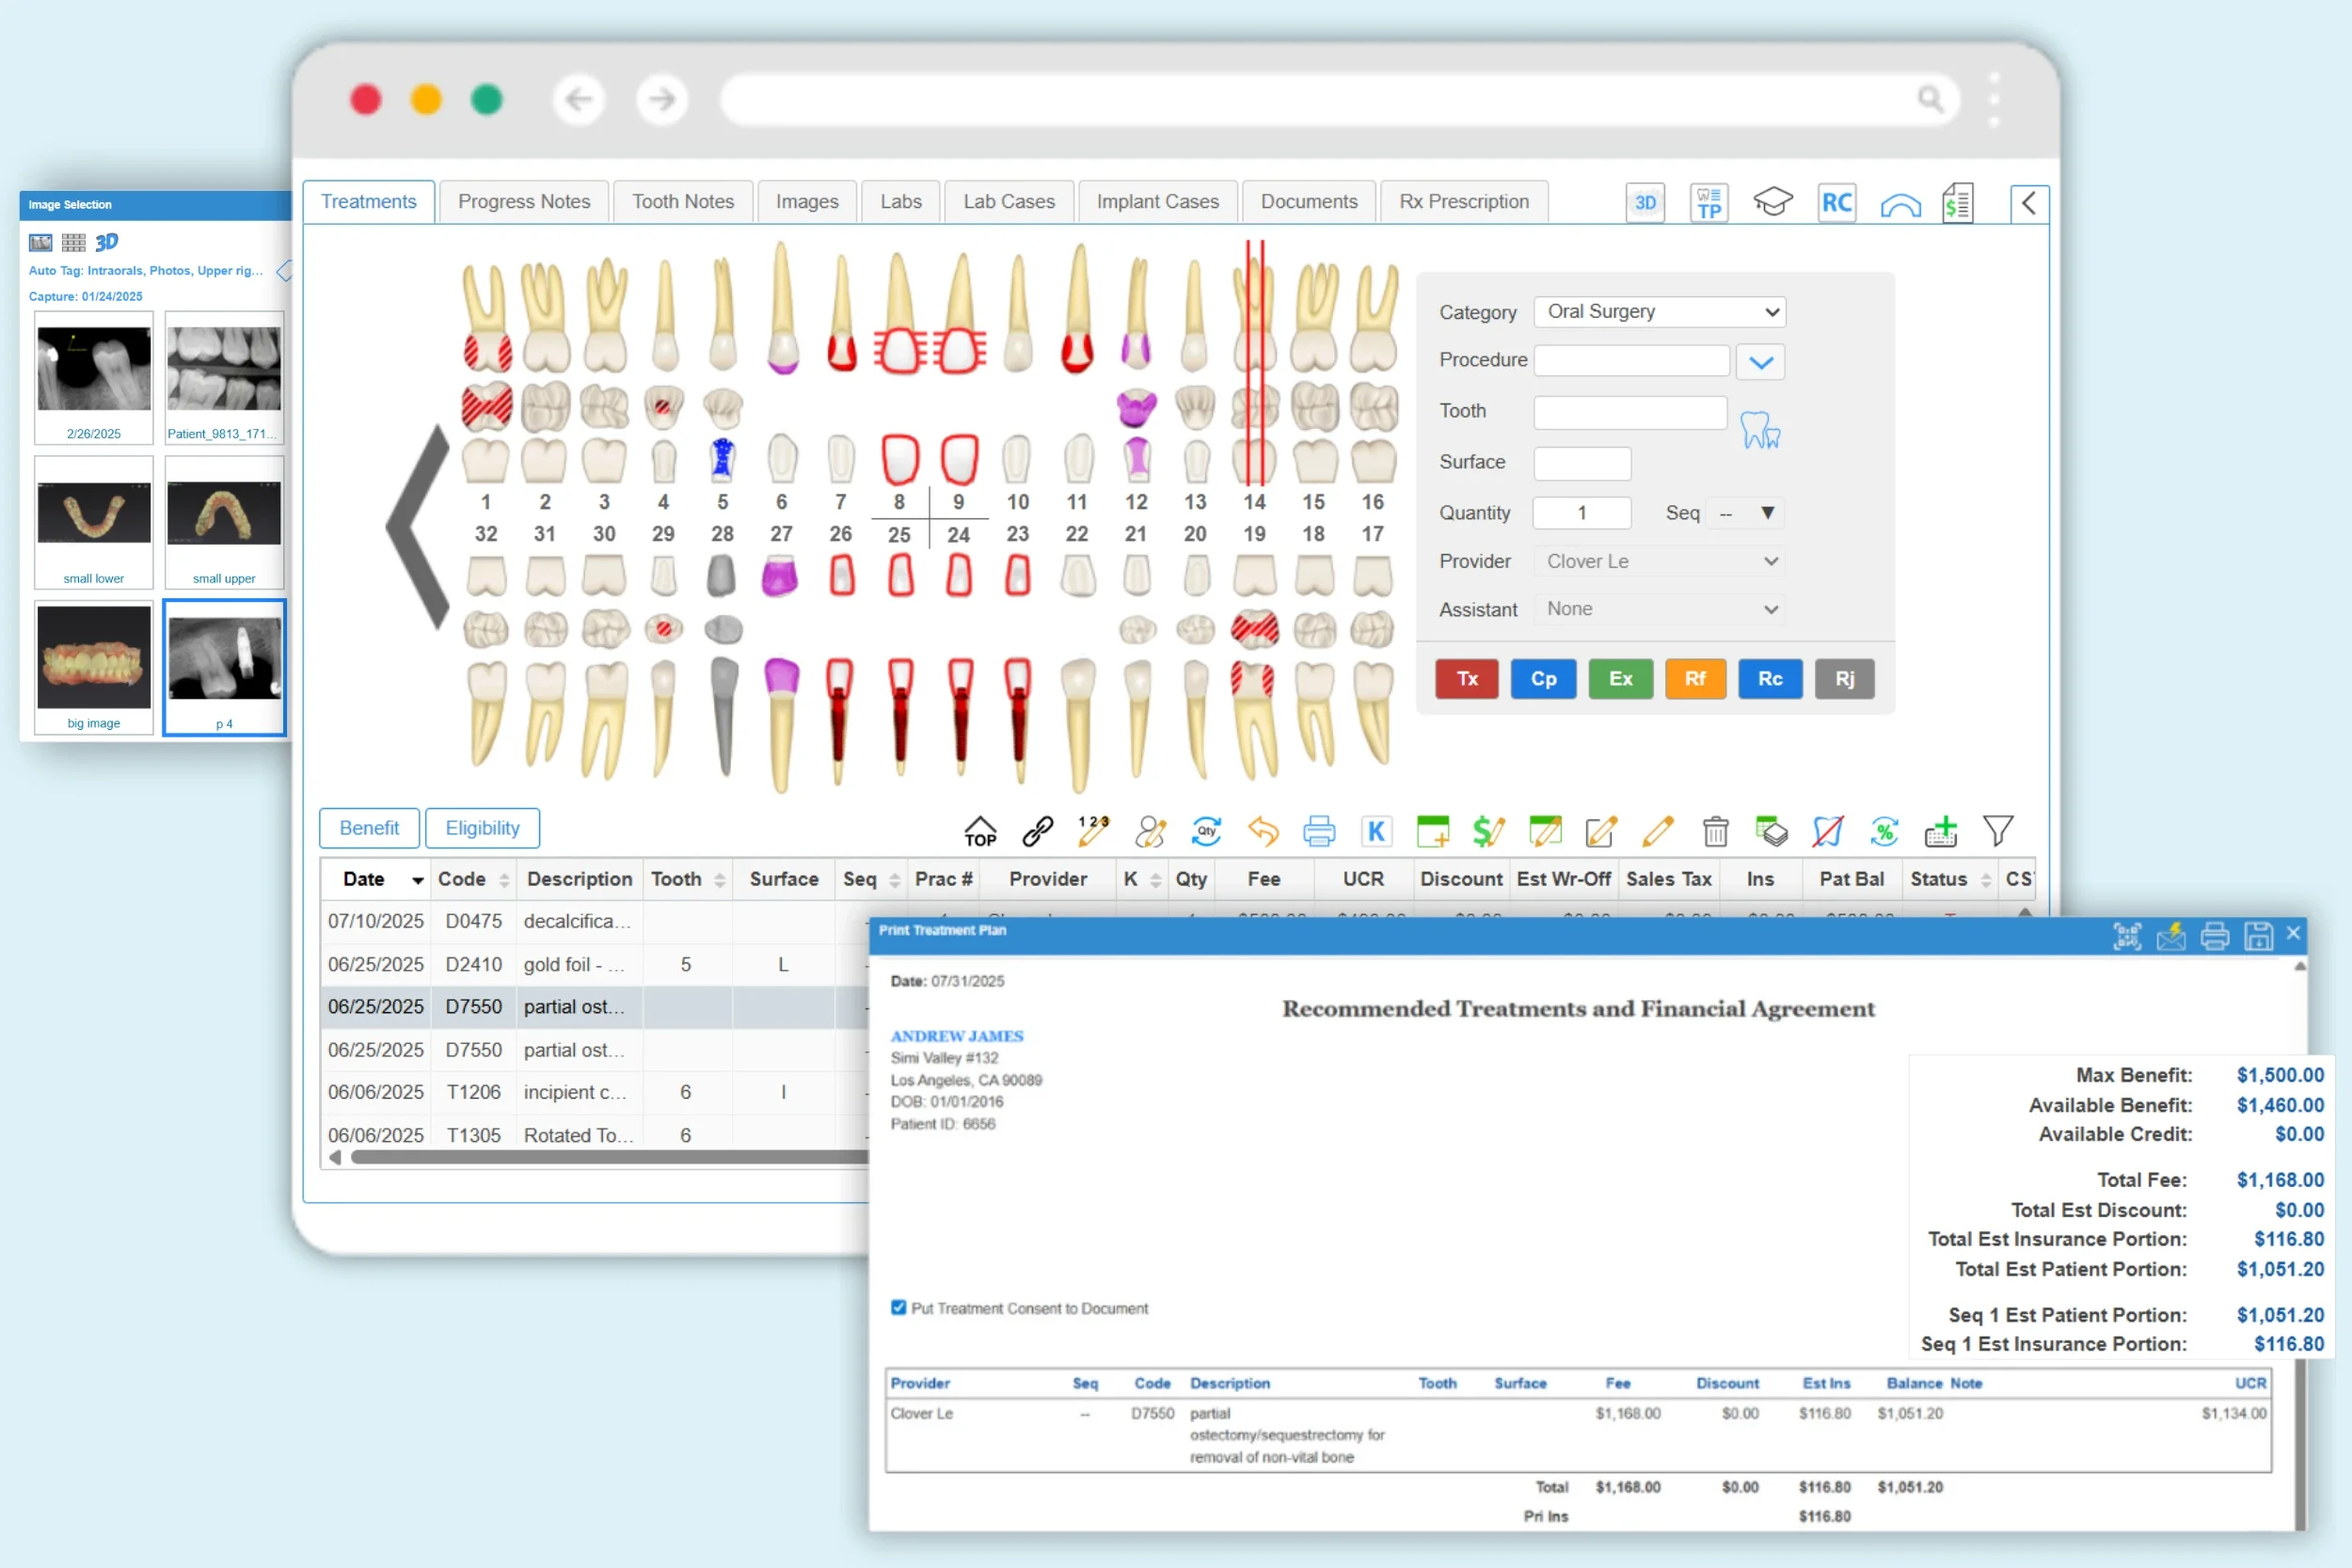This screenshot has height=1568, width=2352.
Task: Open the Assistant None dropdown
Action: pyautogui.click(x=1659, y=609)
